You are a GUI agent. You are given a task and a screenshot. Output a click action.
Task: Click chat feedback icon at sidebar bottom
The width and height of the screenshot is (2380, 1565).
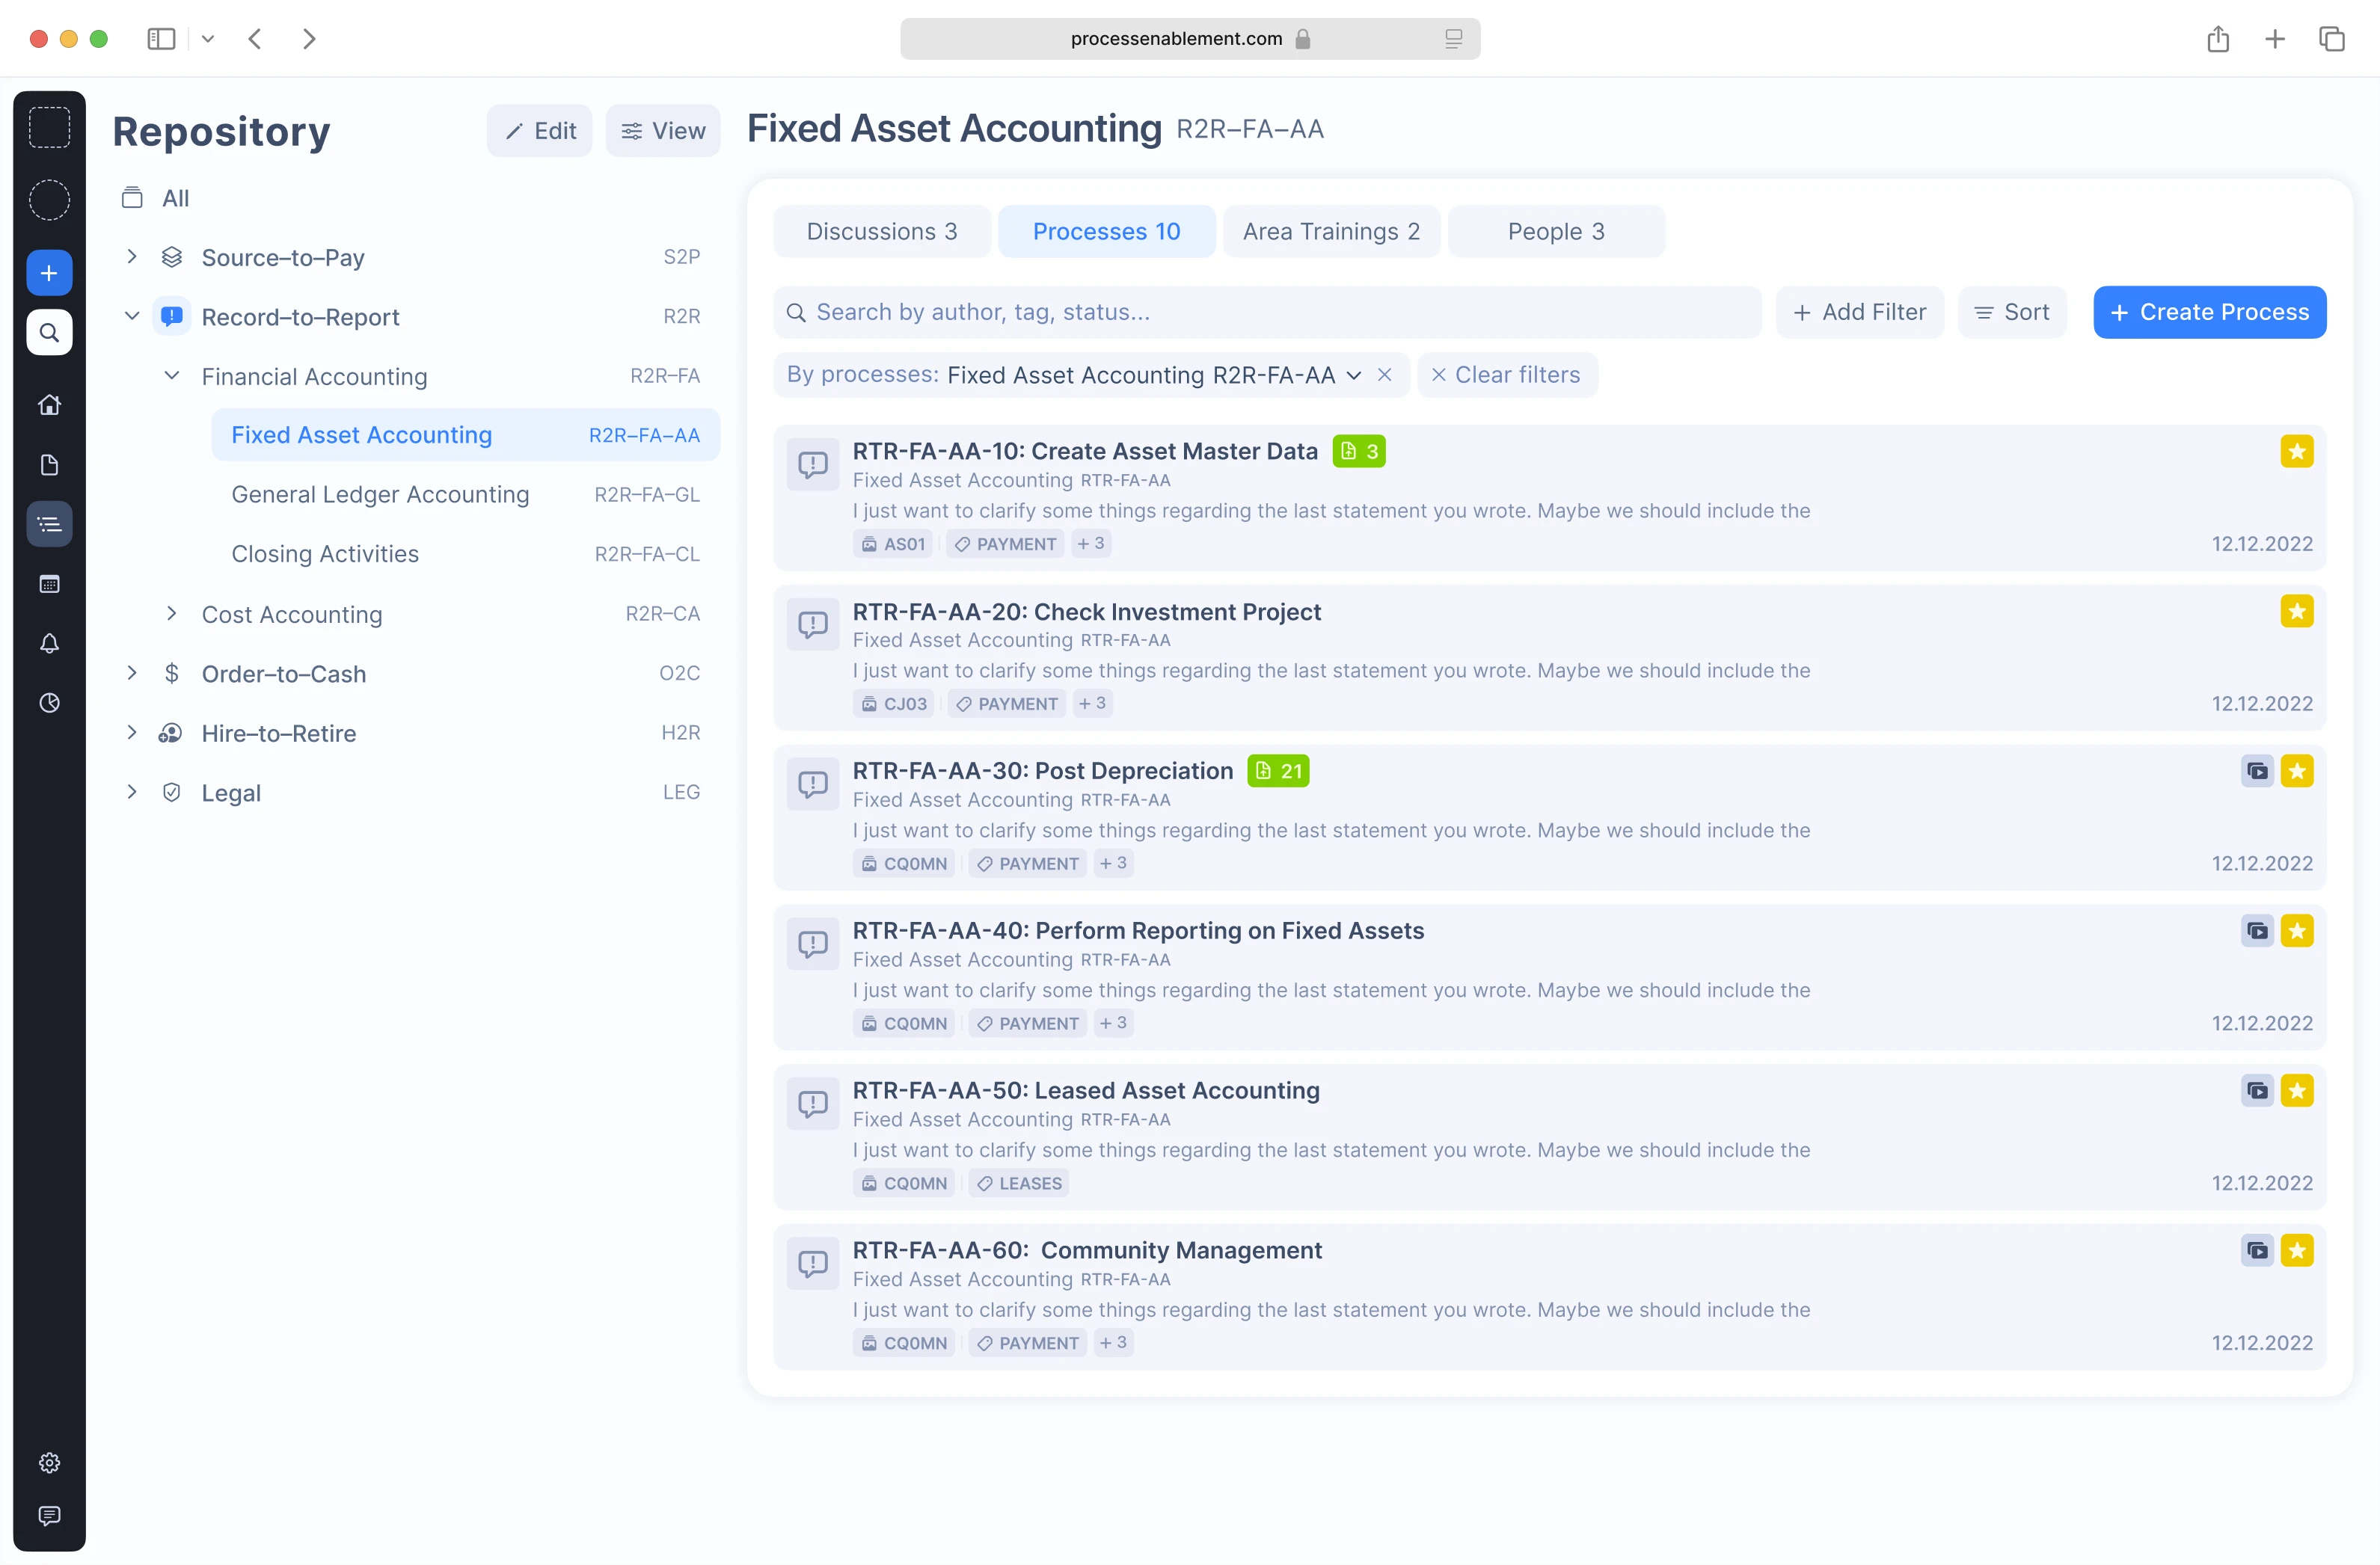coord(49,1516)
